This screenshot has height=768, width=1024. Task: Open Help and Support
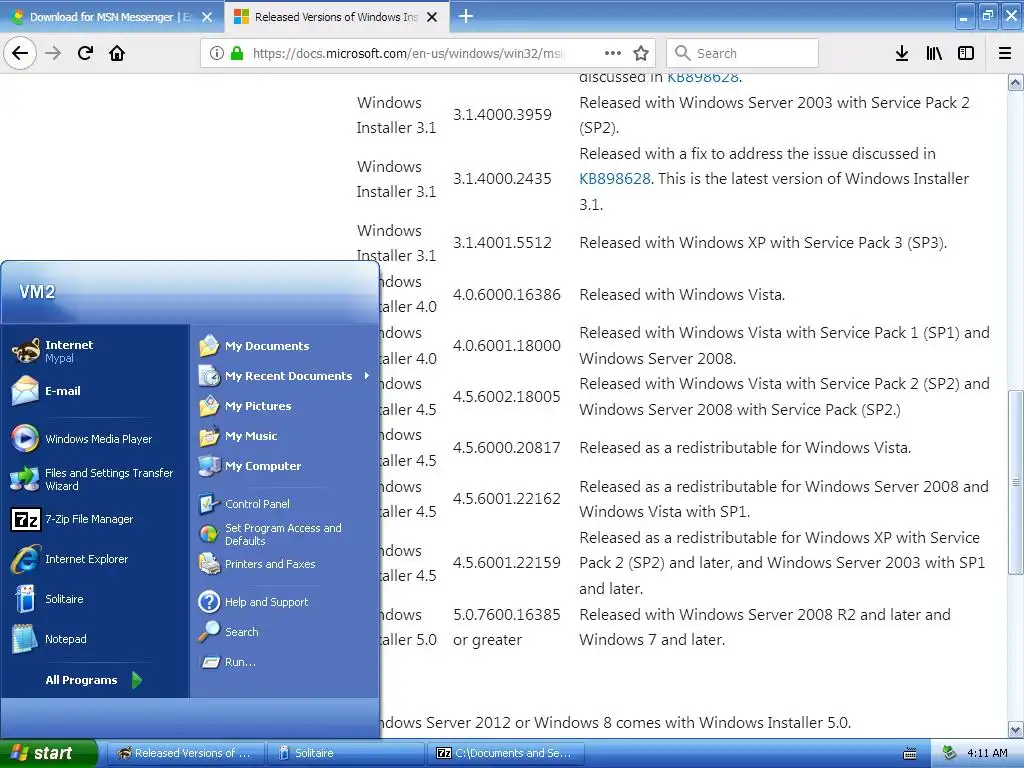(x=284, y=601)
